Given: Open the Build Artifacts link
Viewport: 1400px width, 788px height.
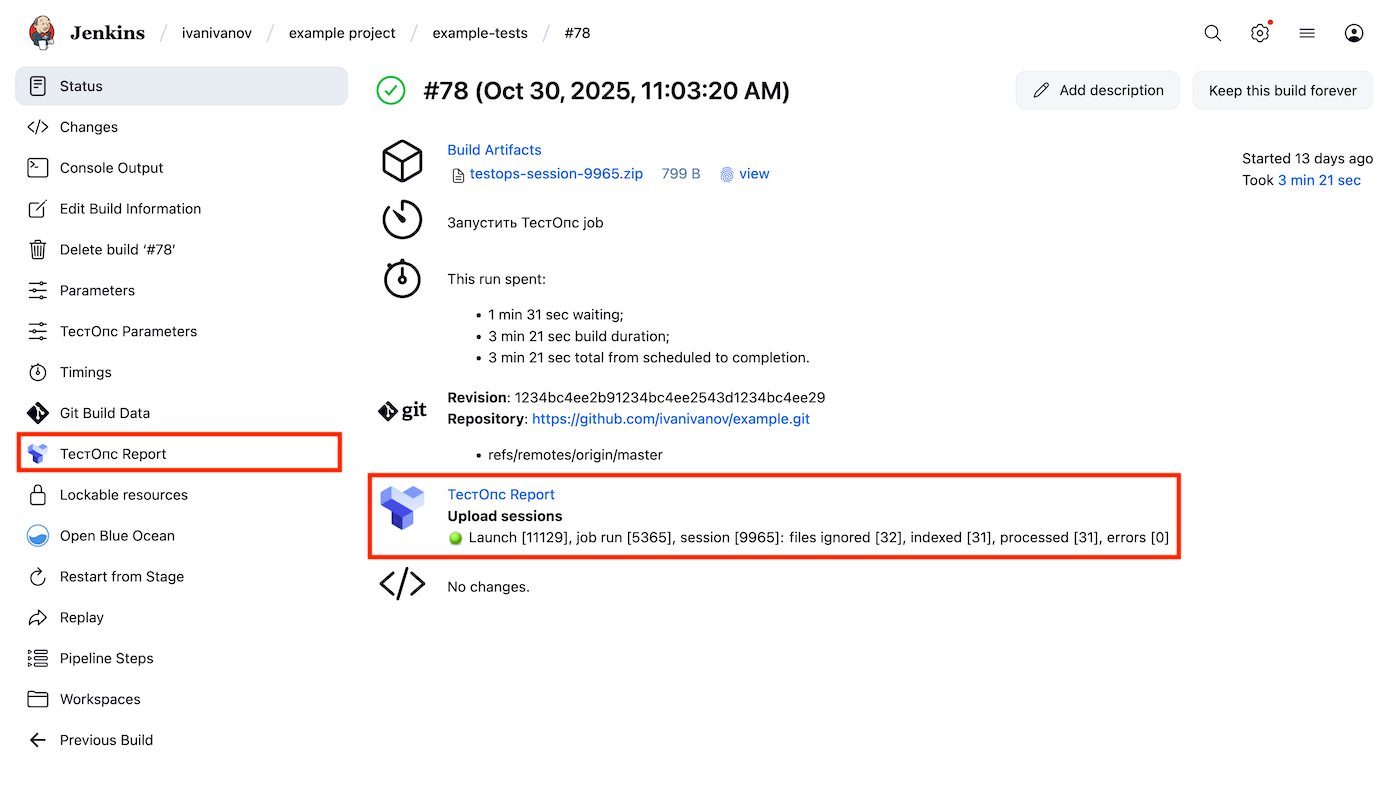Looking at the screenshot, I should 494,150.
